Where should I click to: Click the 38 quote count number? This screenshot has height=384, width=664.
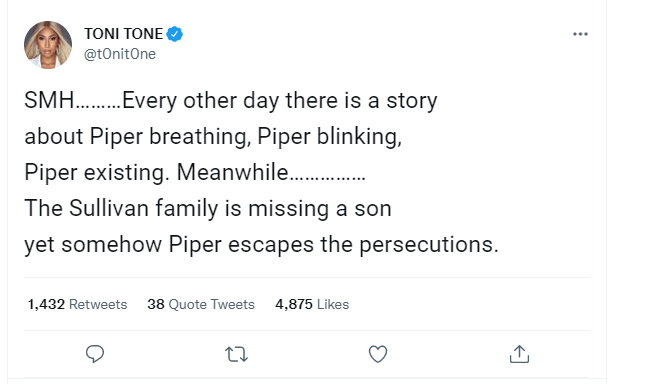click(x=156, y=304)
